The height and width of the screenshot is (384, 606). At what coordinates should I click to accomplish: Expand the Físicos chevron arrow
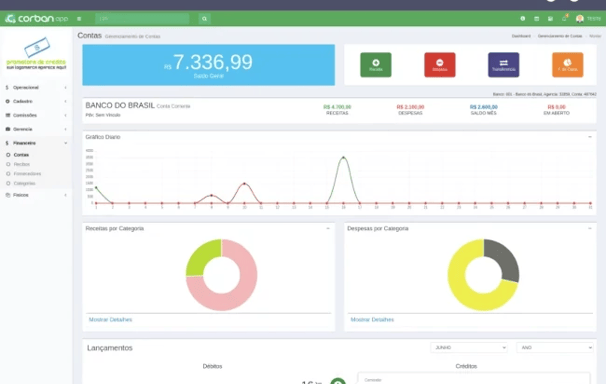[x=65, y=195]
